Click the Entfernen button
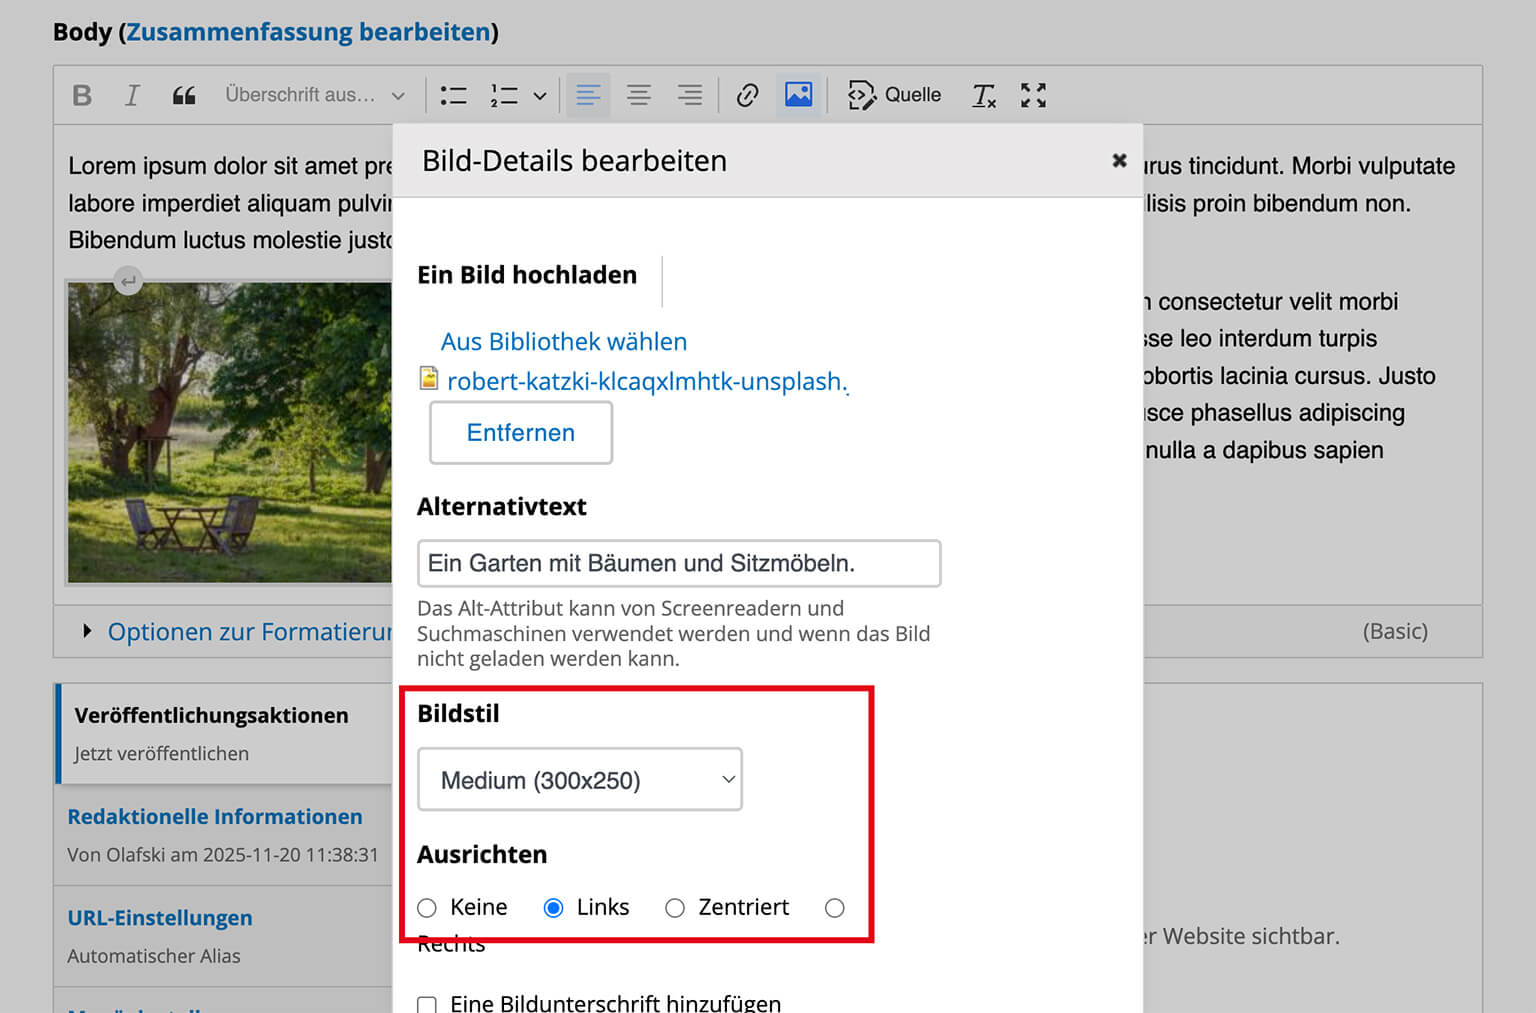This screenshot has width=1536, height=1013. click(520, 432)
